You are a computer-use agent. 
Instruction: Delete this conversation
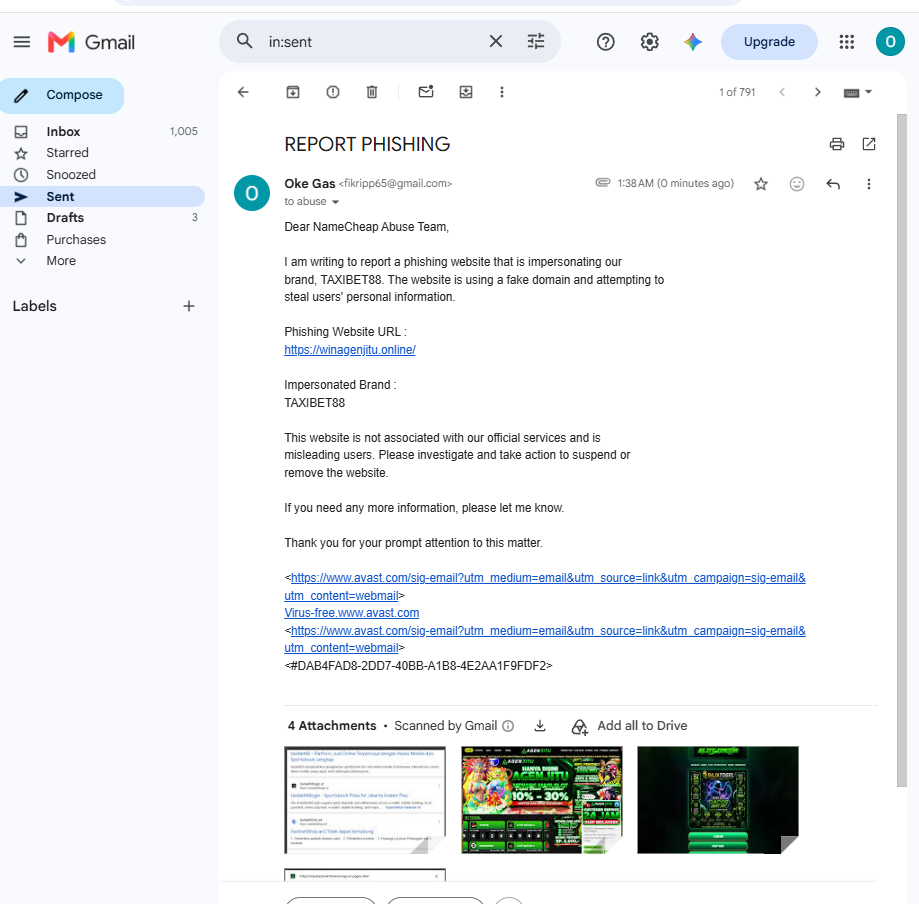point(372,92)
